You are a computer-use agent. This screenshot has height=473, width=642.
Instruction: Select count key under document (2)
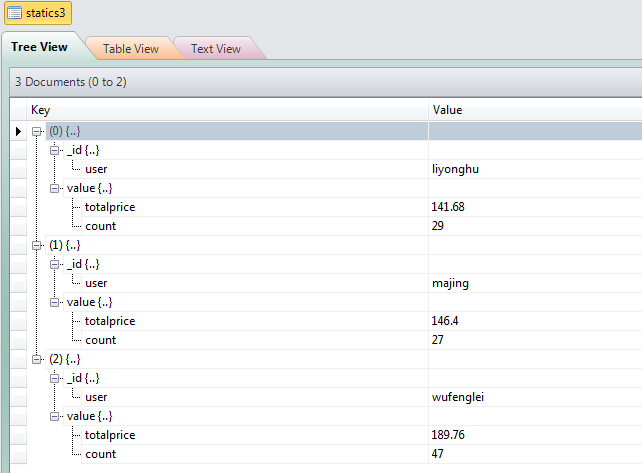(x=100, y=454)
